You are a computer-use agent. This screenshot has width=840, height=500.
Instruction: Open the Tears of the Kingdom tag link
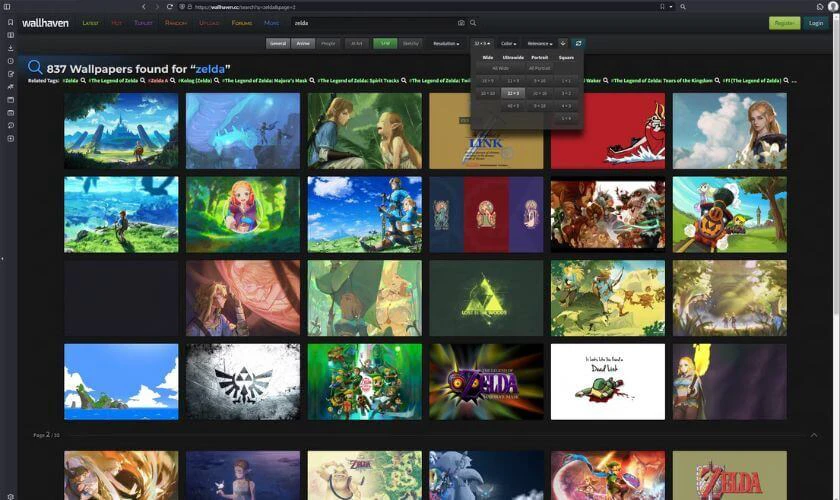pos(662,80)
